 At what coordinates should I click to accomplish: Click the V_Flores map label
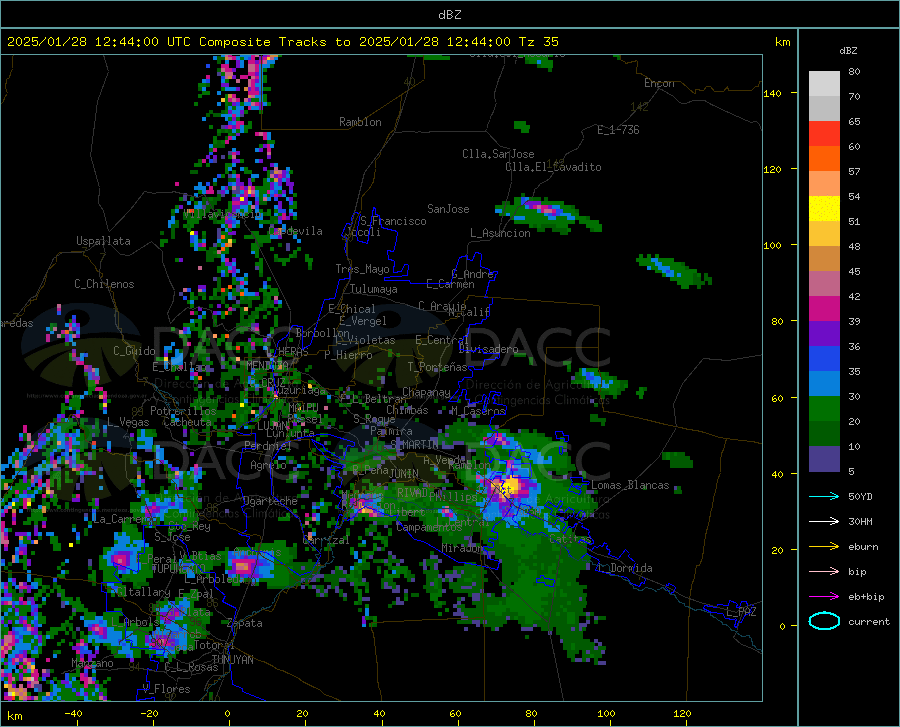coord(166,689)
